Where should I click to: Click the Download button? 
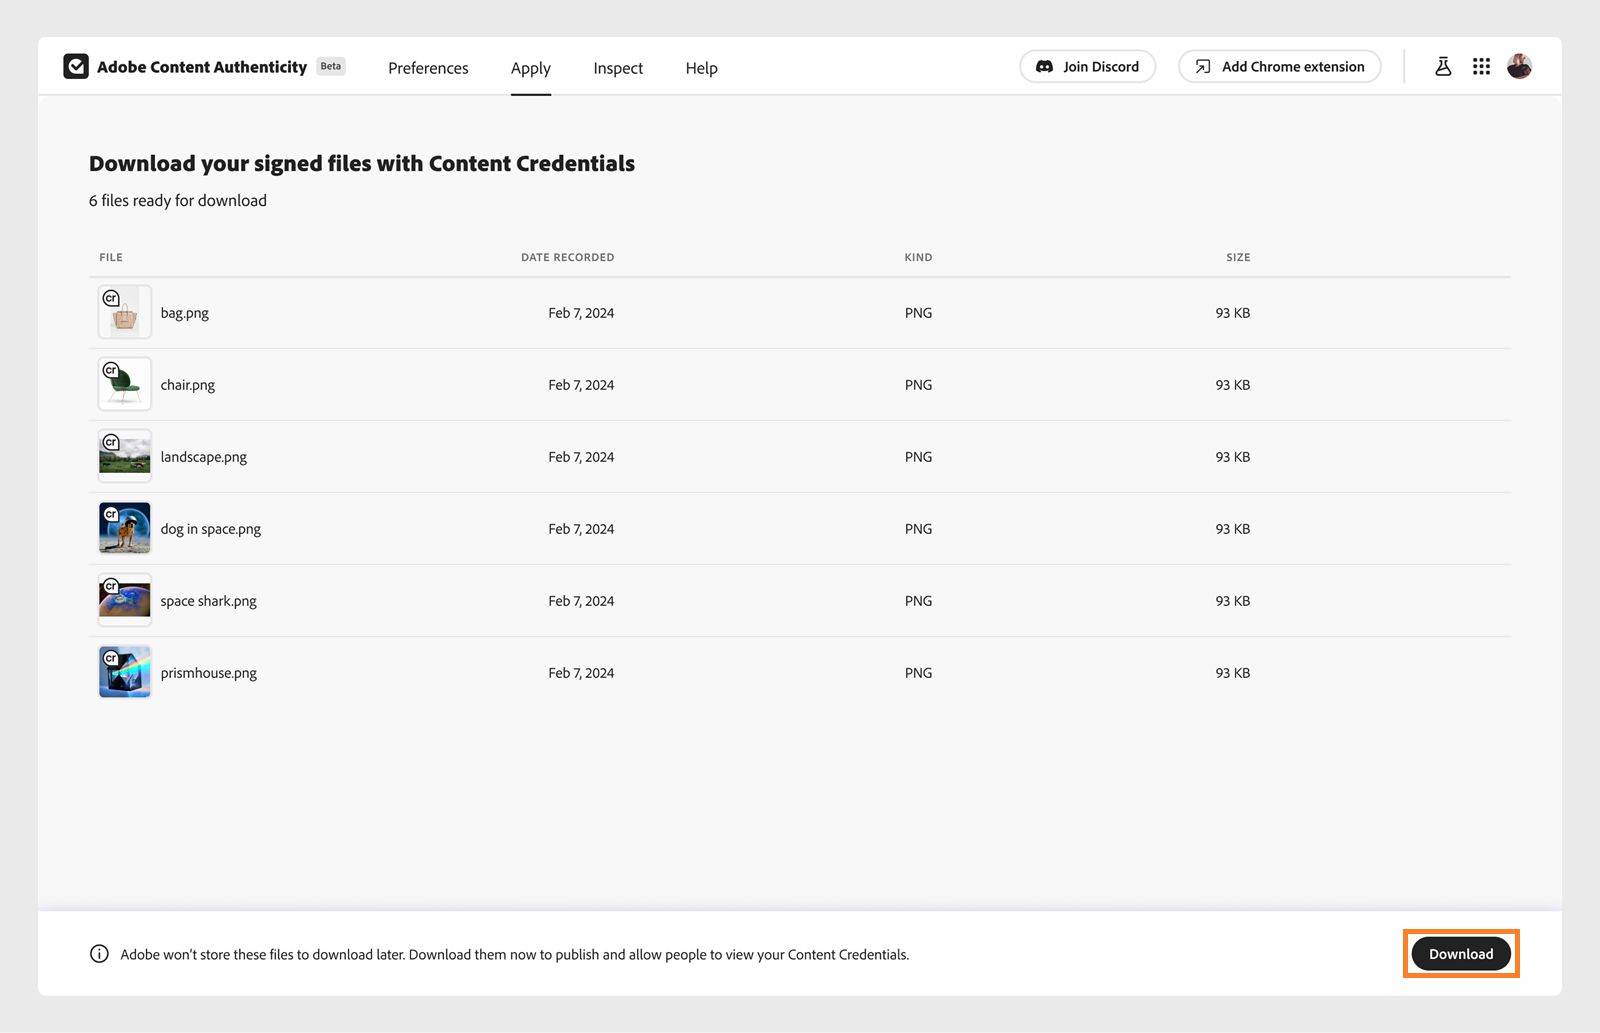1460,954
